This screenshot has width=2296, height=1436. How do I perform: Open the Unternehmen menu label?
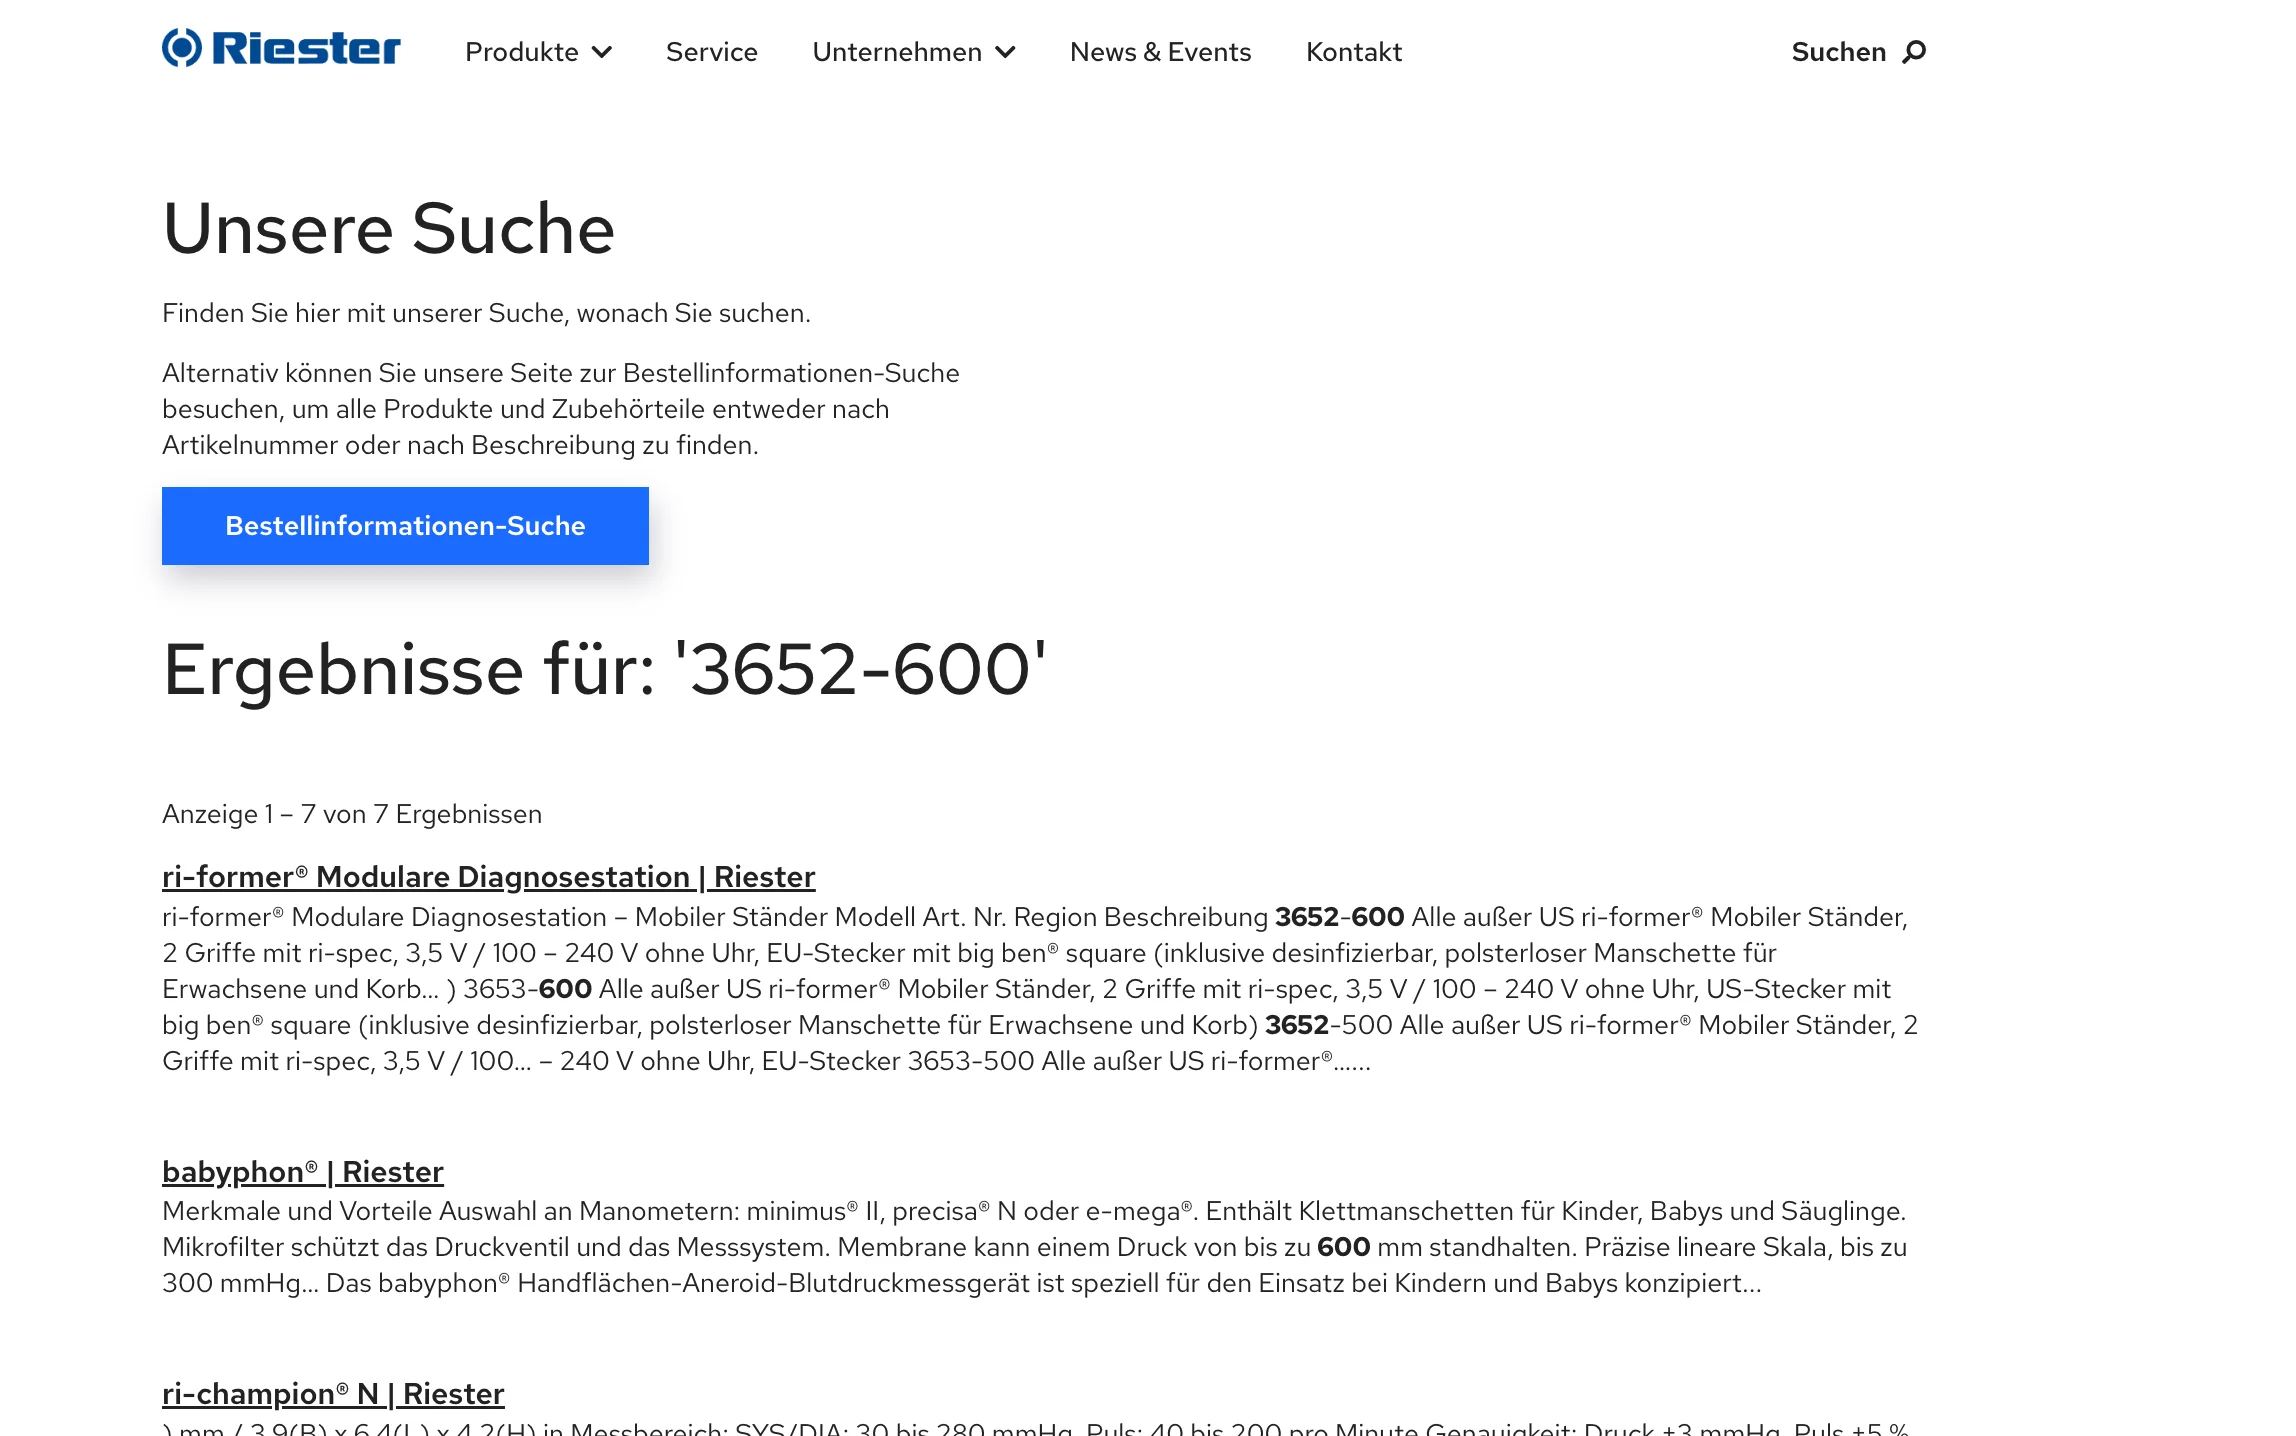point(897,52)
